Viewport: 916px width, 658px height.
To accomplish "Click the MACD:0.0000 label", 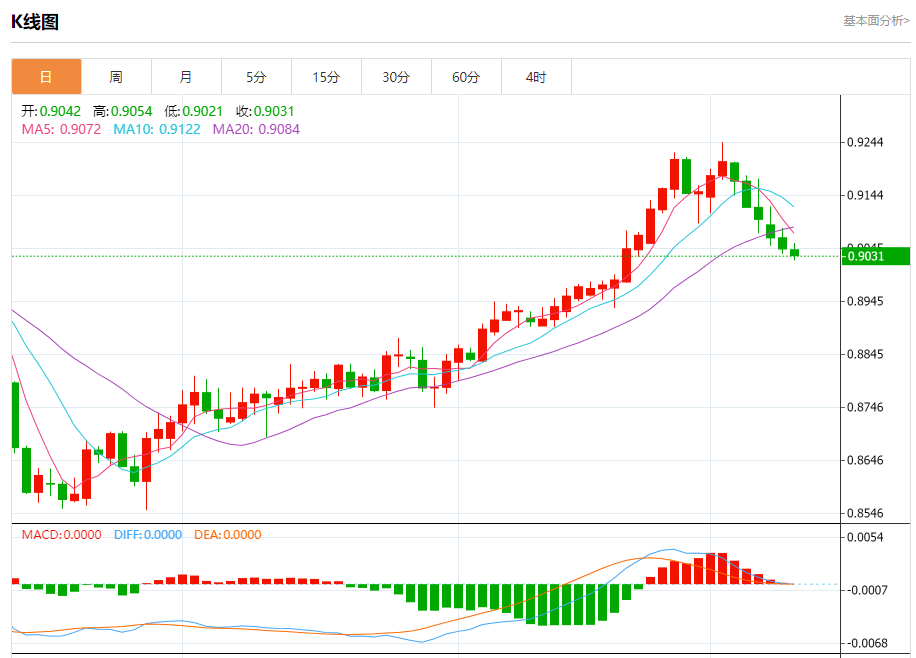I will pos(61,535).
